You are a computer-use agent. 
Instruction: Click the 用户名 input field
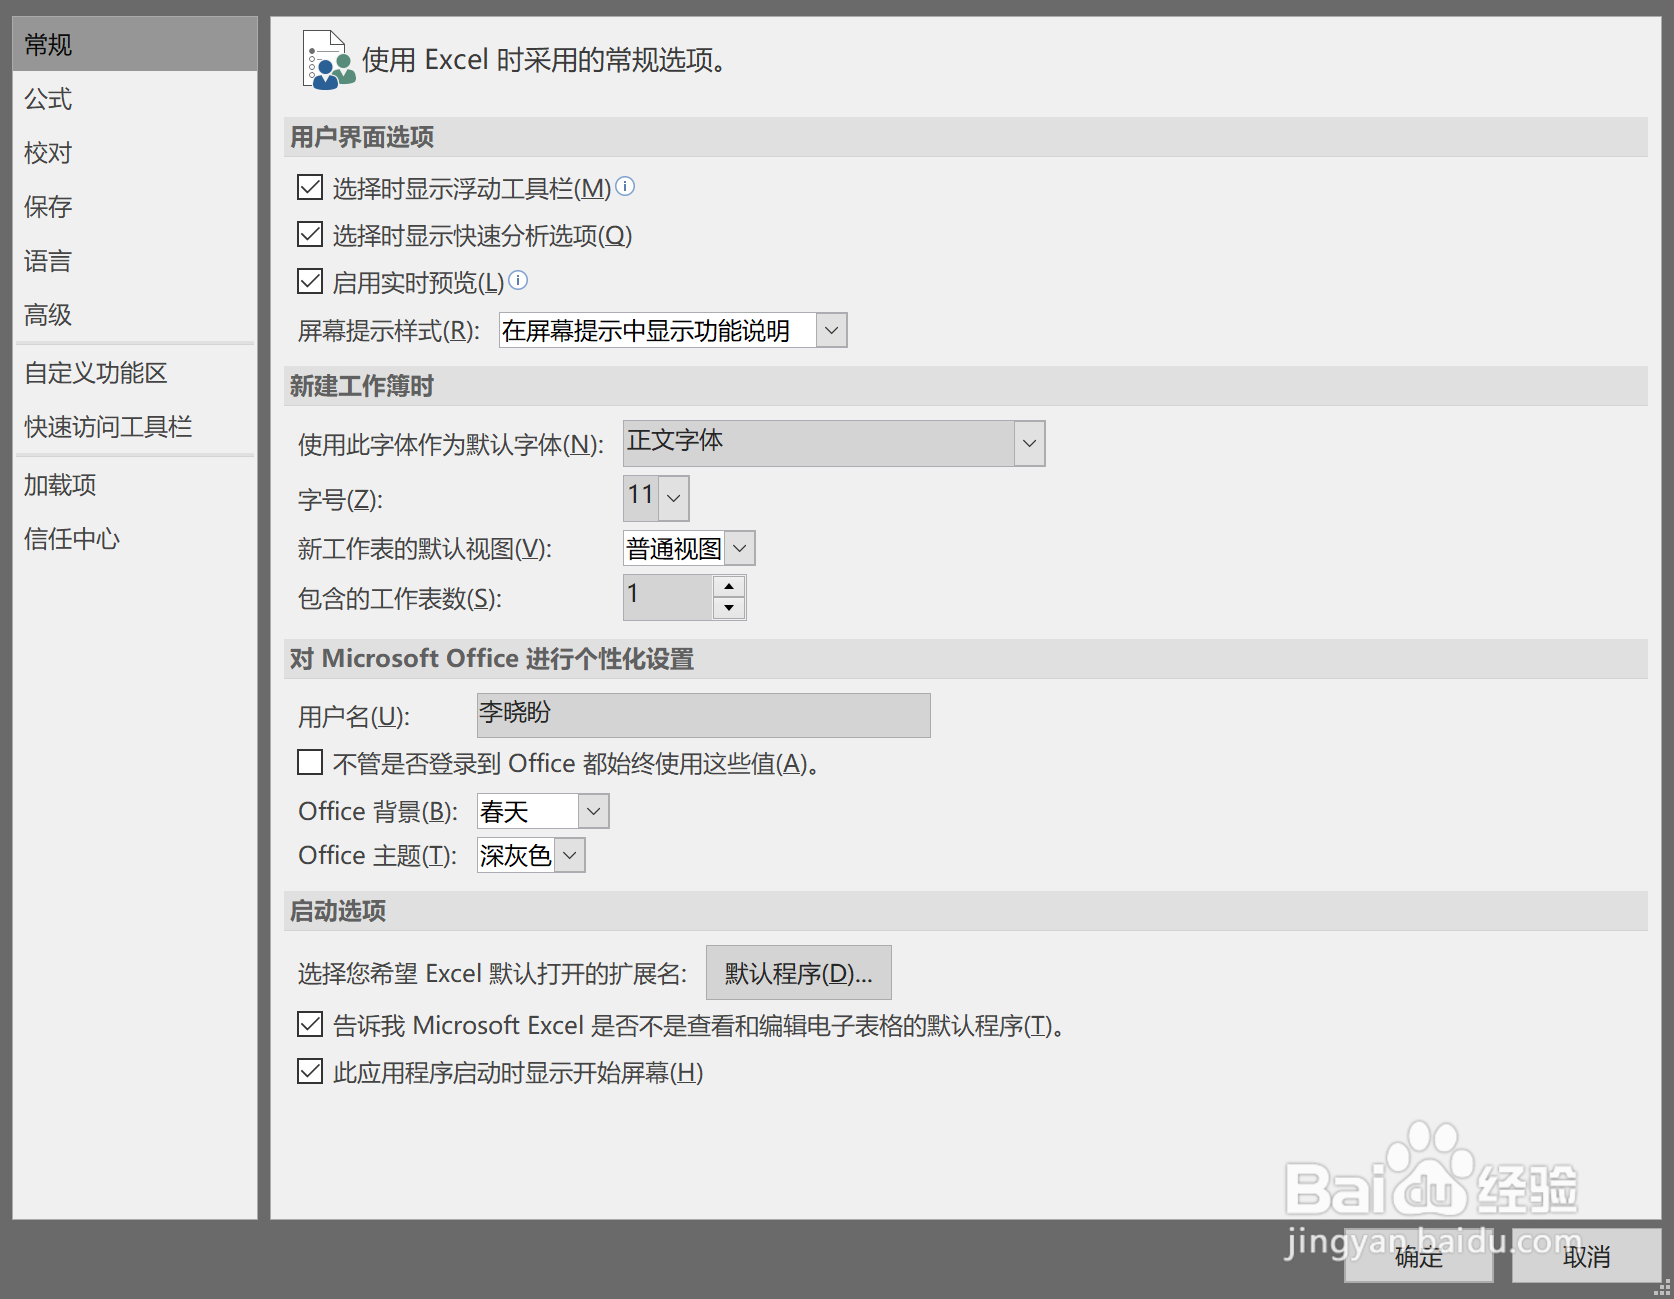(703, 715)
